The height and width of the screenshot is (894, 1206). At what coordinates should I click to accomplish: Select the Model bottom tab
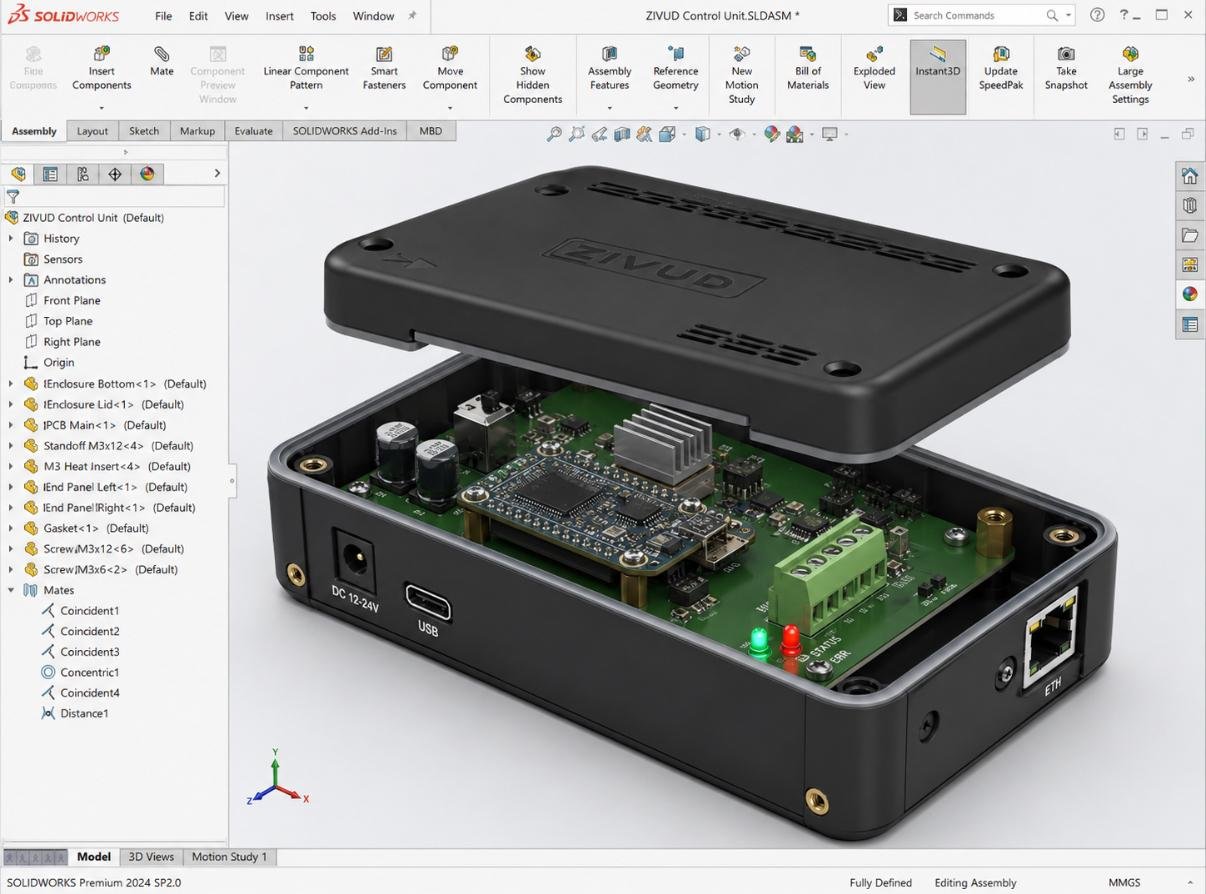(94, 857)
